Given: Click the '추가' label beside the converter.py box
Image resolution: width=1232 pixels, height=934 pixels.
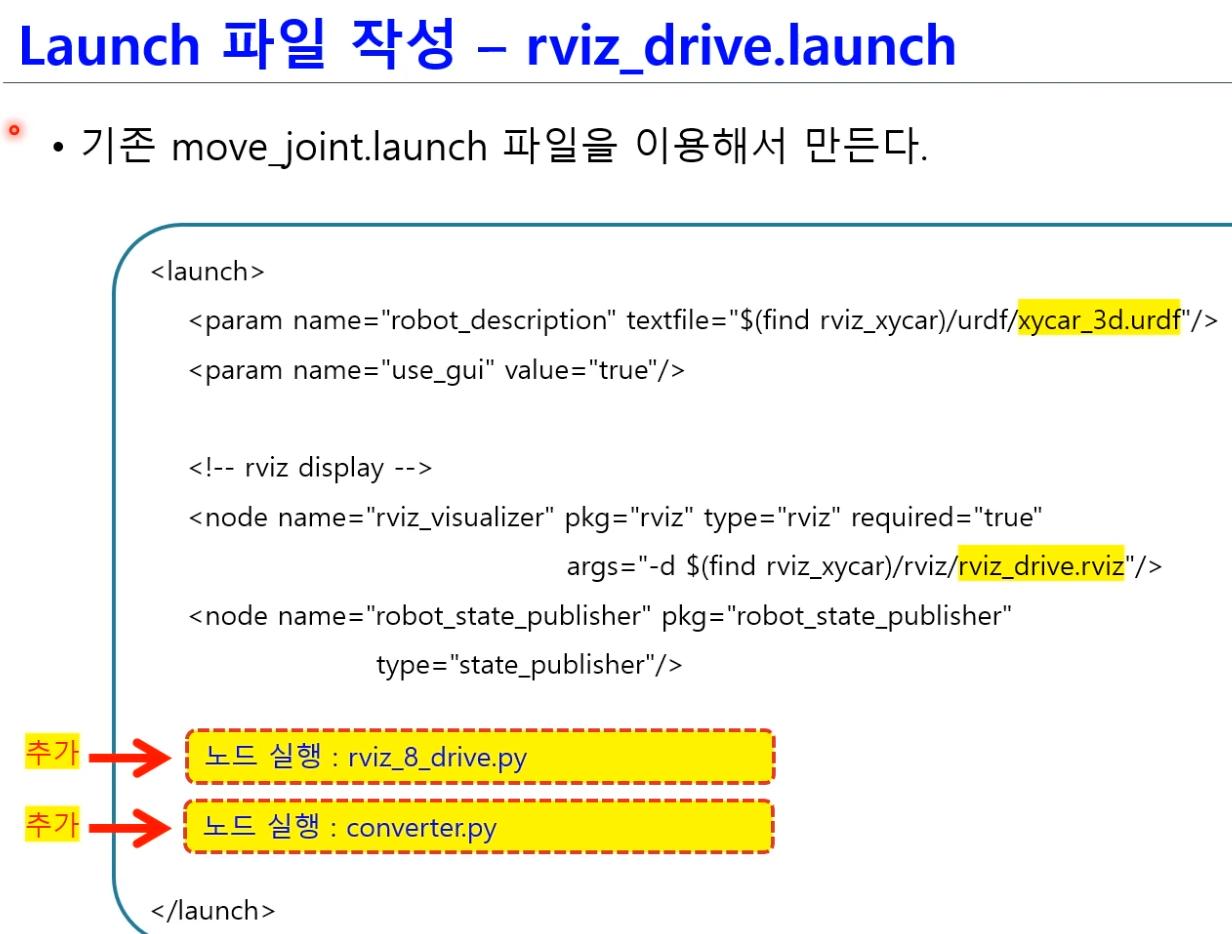Looking at the screenshot, I should (51, 825).
